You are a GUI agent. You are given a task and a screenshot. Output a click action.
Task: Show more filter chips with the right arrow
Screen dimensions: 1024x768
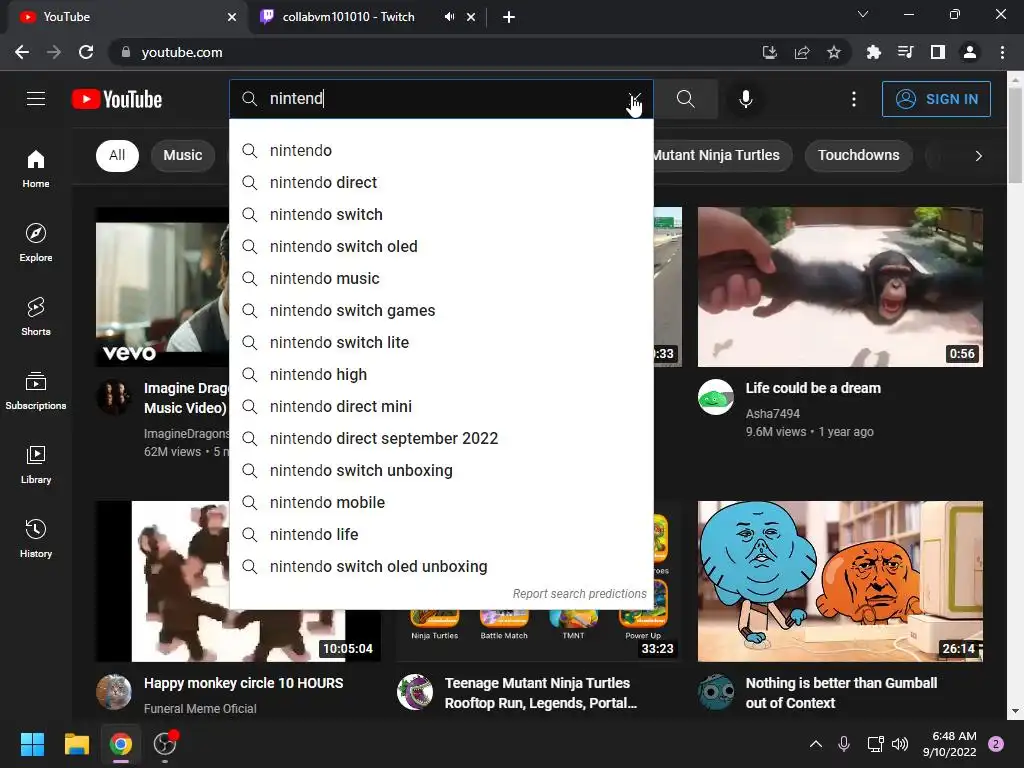click(978, 156)
